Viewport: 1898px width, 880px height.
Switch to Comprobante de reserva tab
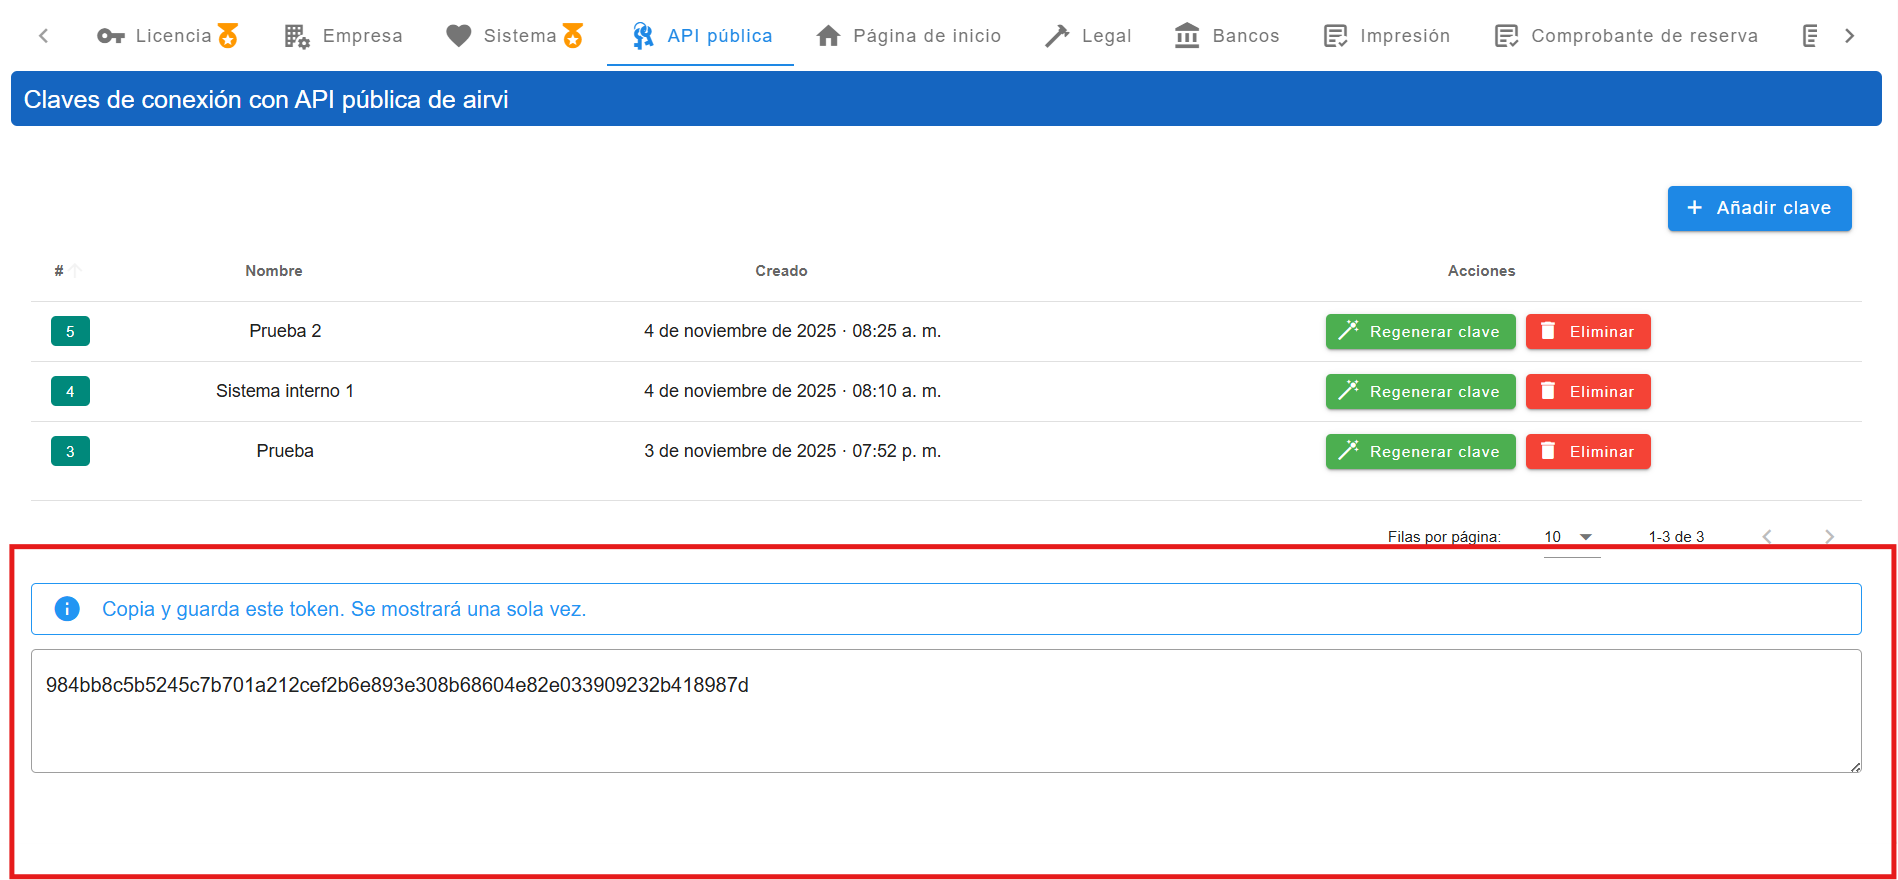tap(1626, 36)
